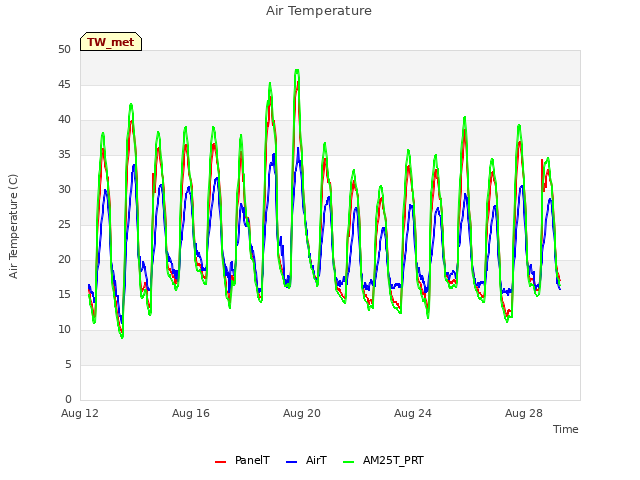
Task: Click the 30 y-axis tick label
Action: [x=64, y=190]
